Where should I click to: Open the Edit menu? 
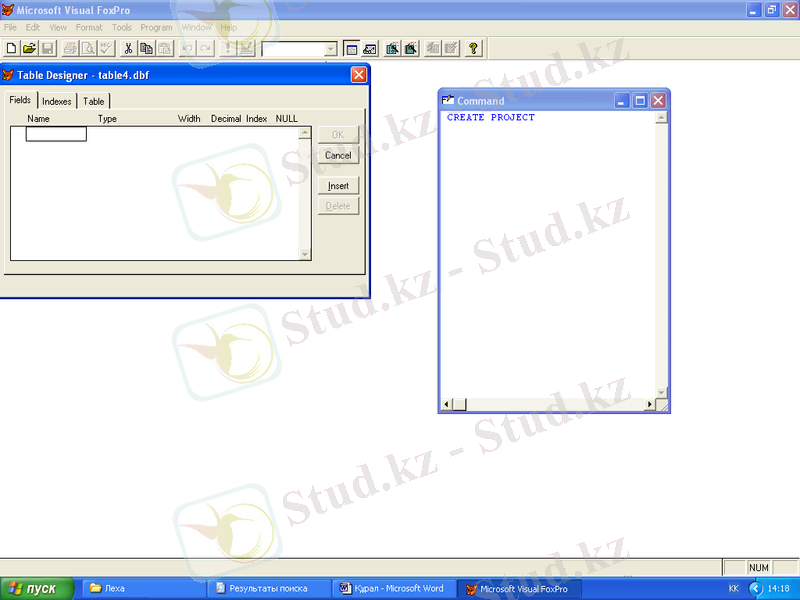pos(33,28)
